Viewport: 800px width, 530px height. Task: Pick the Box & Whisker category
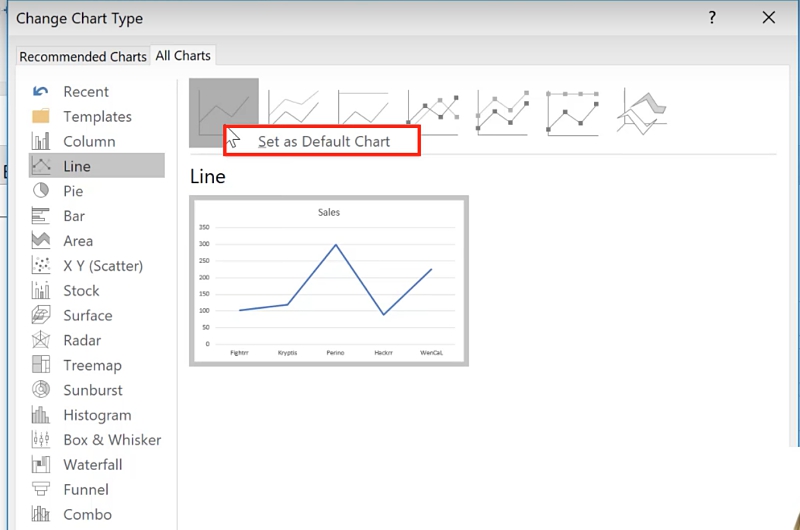point(112,440)
